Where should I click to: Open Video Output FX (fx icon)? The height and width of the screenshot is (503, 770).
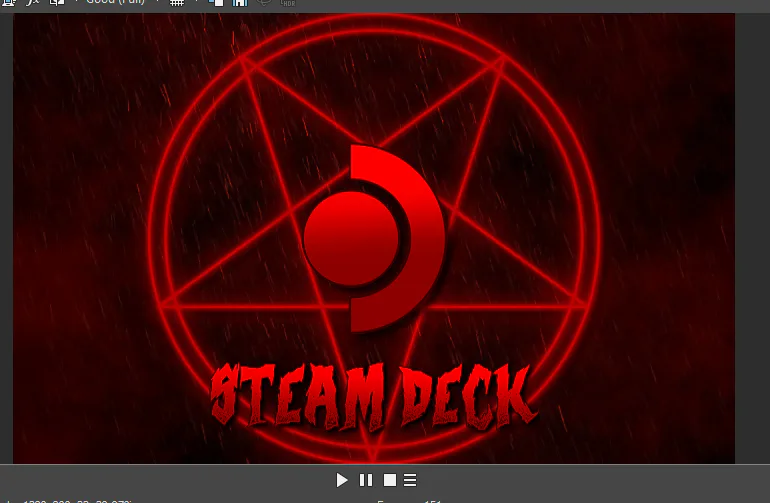click(32, 3)
